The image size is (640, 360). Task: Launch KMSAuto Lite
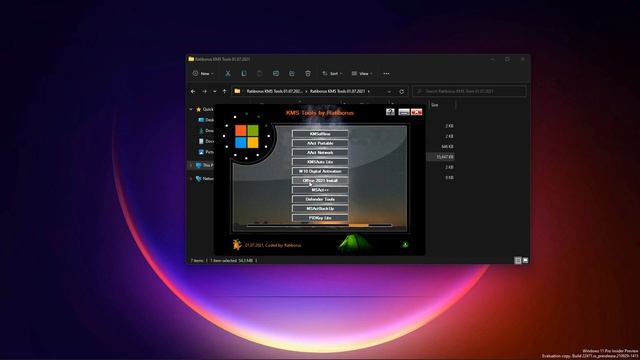pos(320,162)
